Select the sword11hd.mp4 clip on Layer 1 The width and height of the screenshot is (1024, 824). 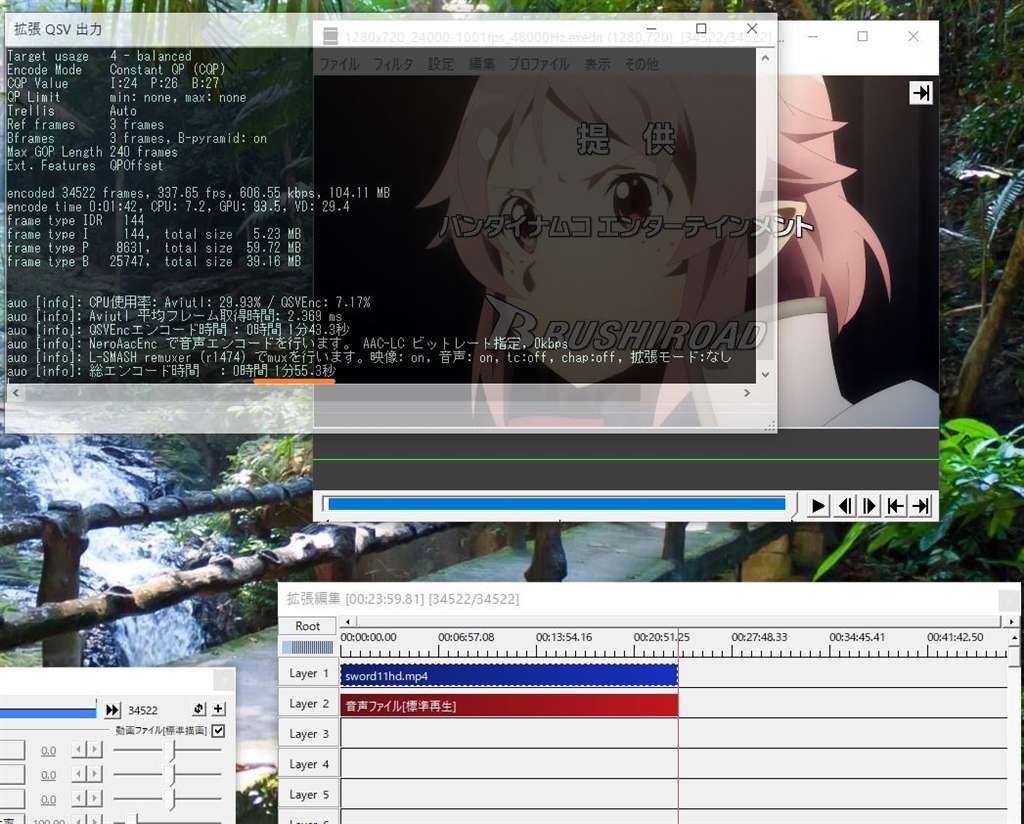coord(509,676)
